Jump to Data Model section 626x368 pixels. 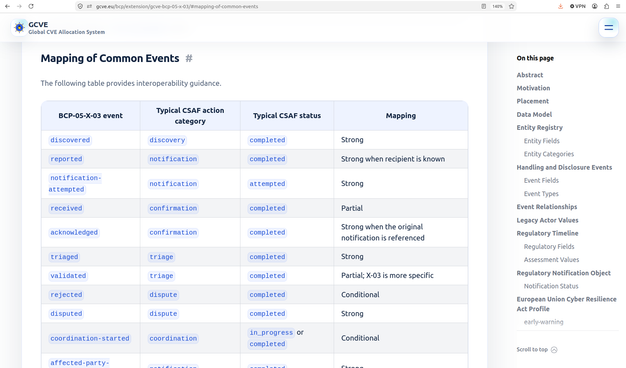pyautogui.click(x=534, y=115)
